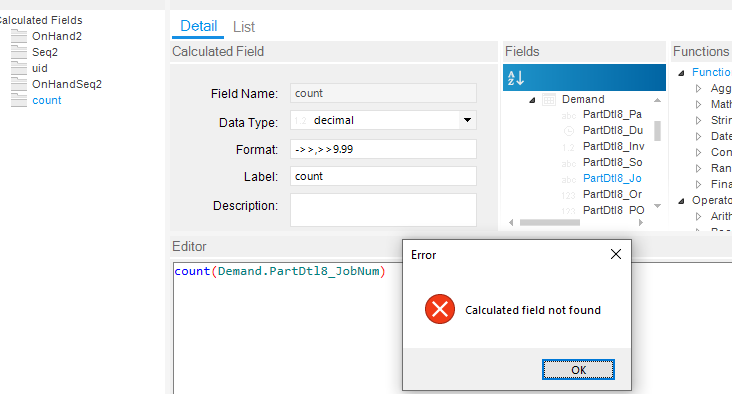
Task: Switch to the List tab
Action: coord(244,27)
